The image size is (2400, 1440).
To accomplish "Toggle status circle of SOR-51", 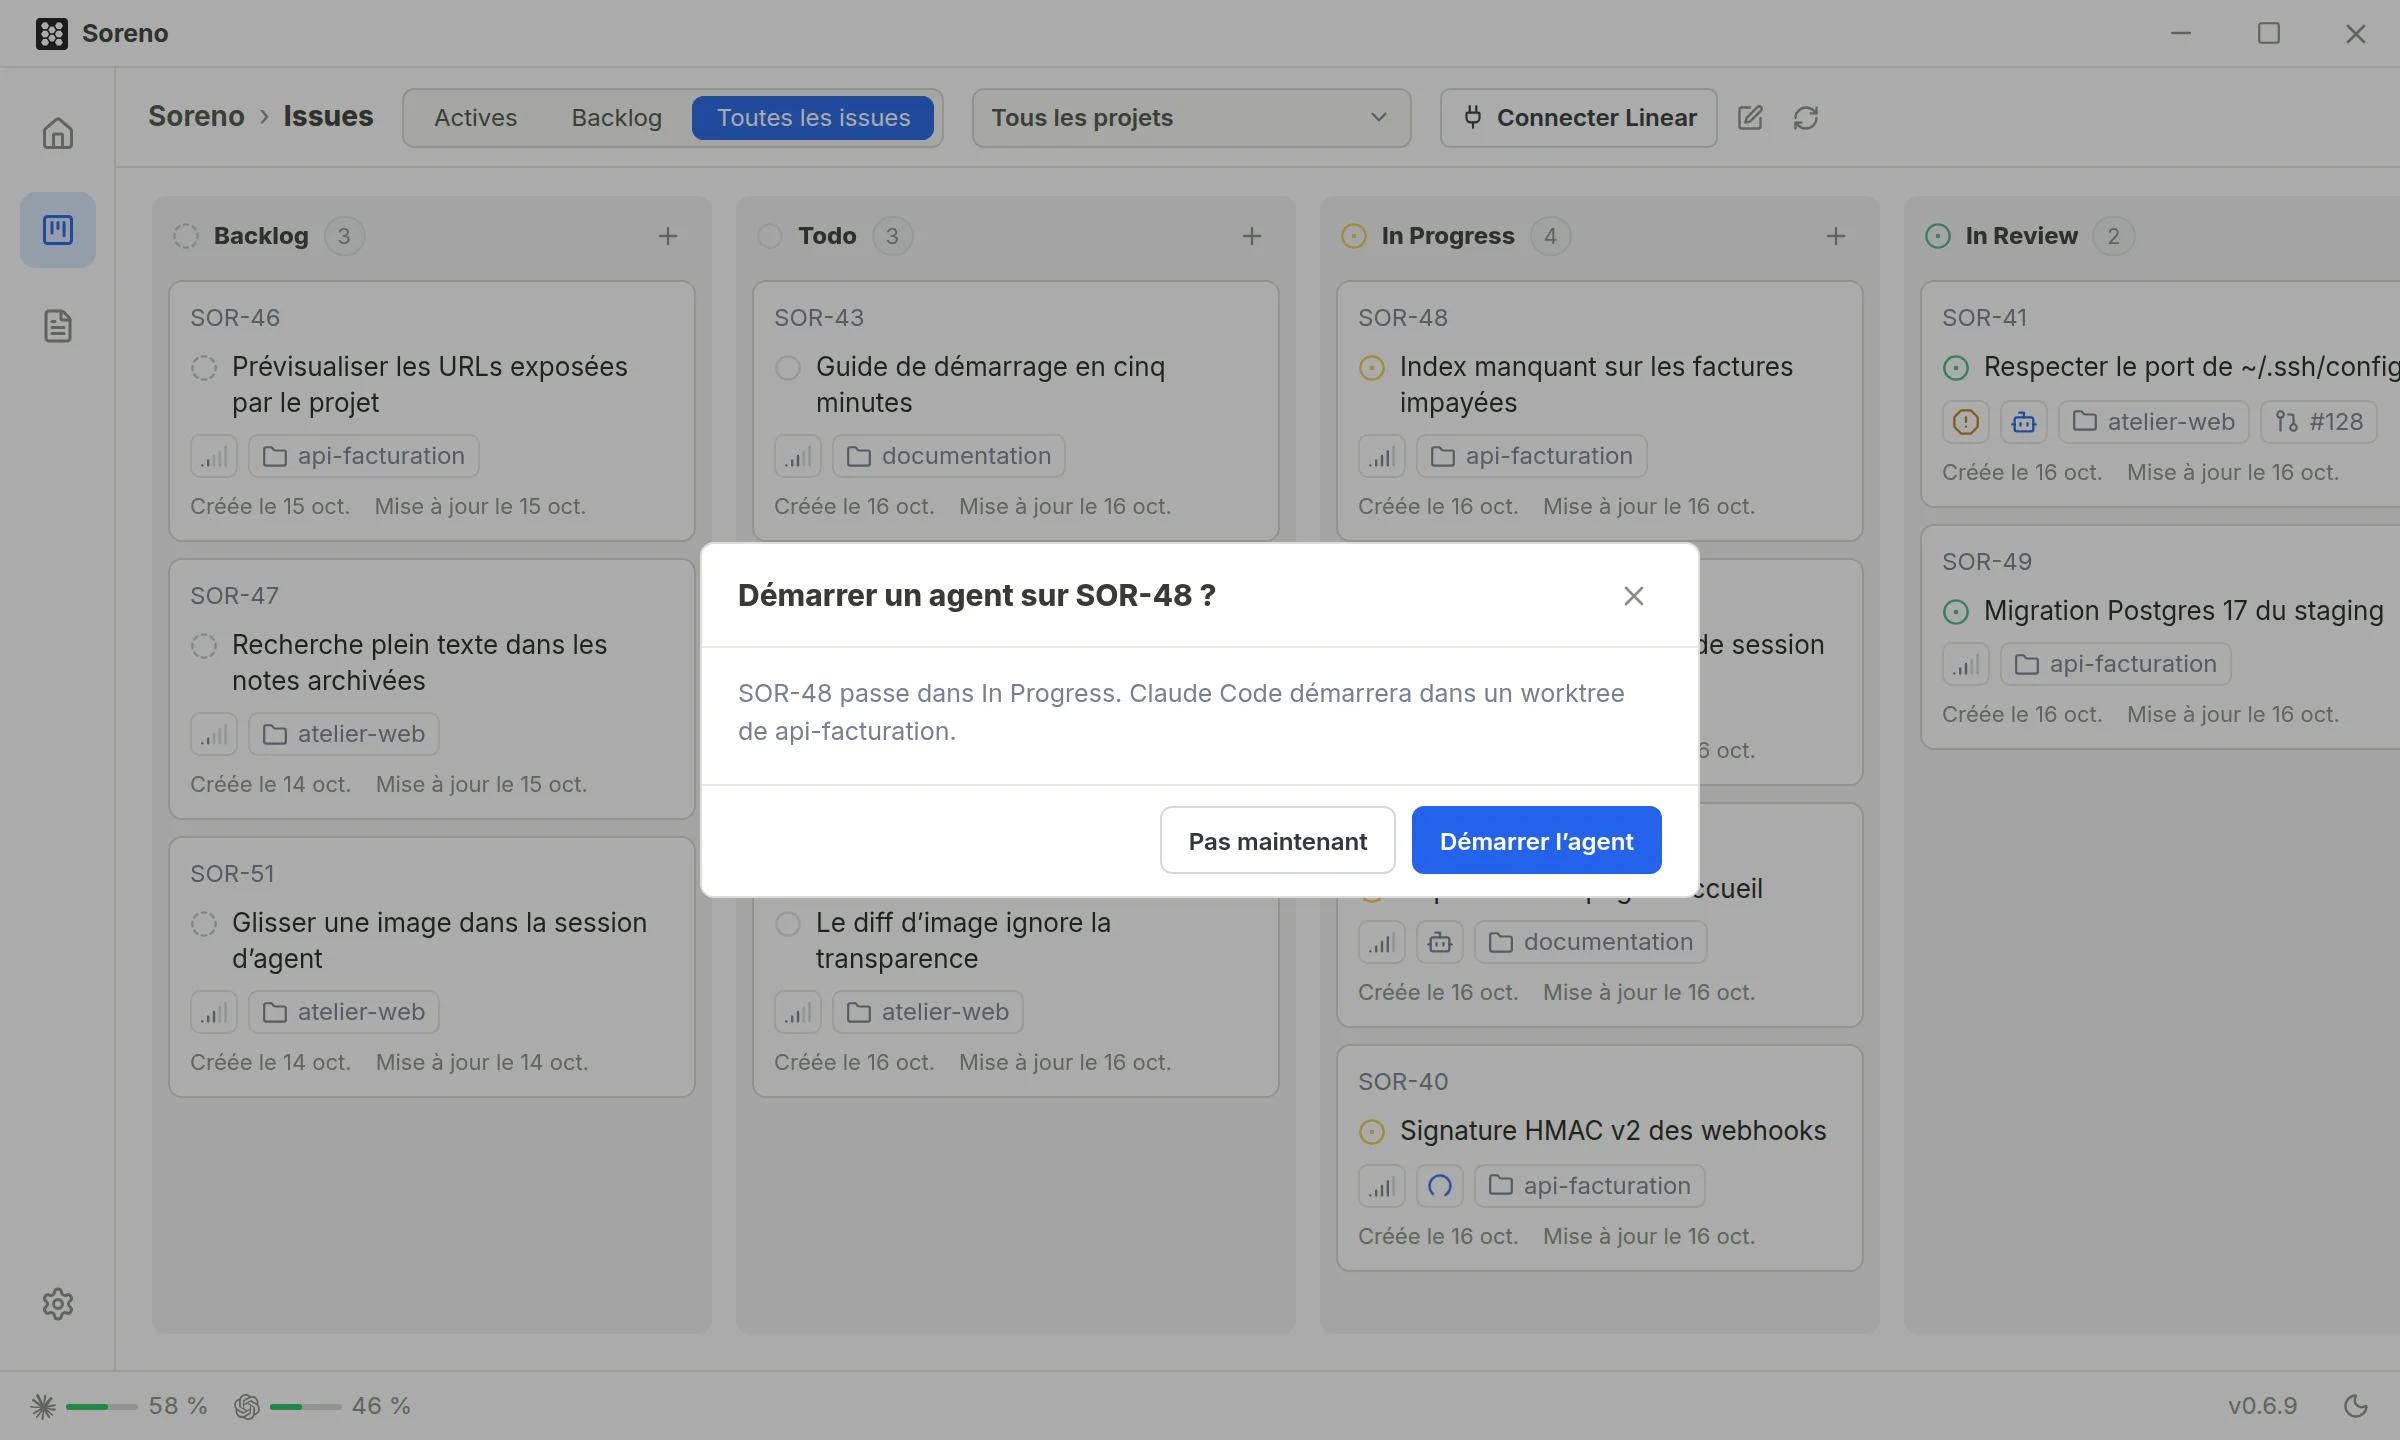I will [204, 924].
